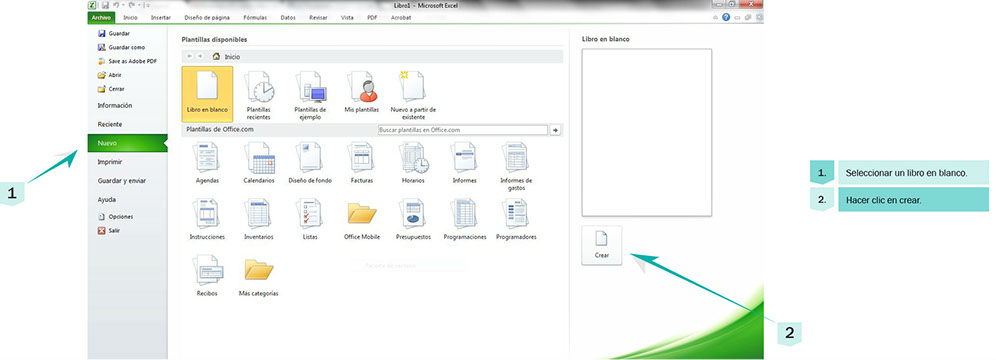
Task: Click Opciones in the sidebar
Action: pos(115,217)
